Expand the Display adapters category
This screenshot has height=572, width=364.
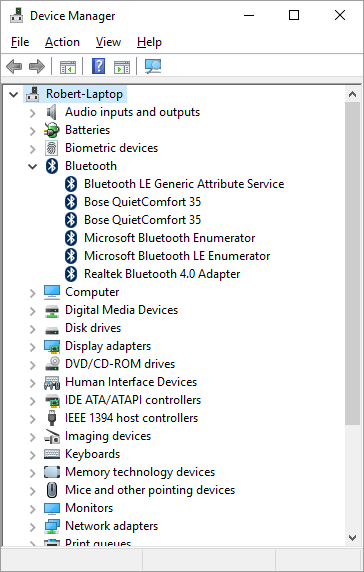pos(32,347)
